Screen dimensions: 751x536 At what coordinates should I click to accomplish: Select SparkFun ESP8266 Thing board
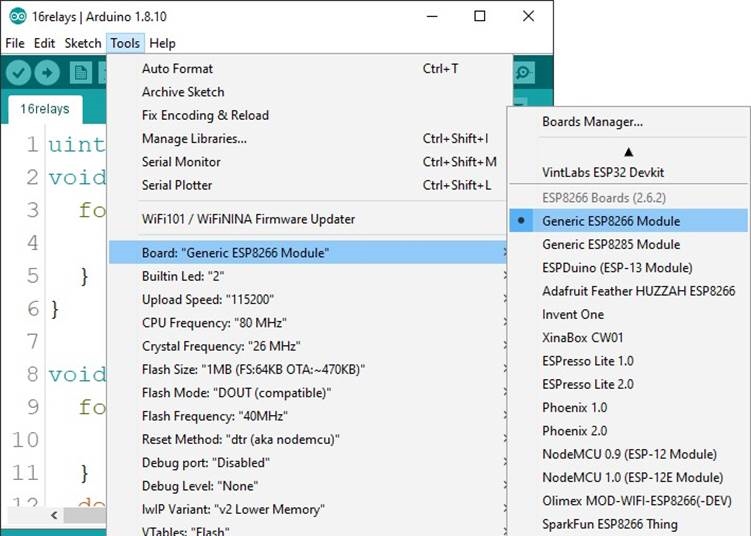[628, 525]
